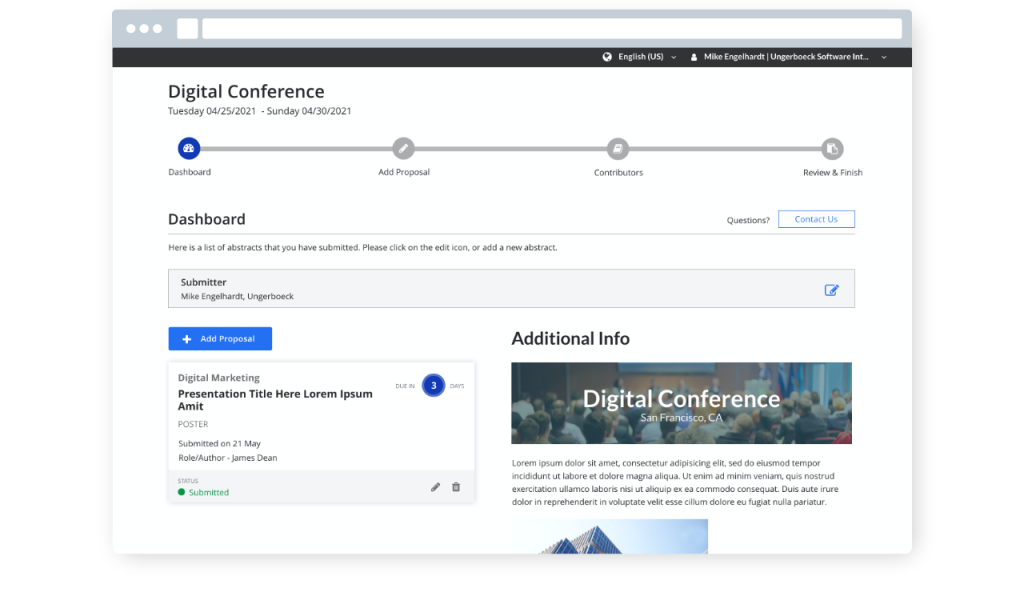1024x600 pixels.
Task: Open the Contributors step icon
Action: click(618, 149)
